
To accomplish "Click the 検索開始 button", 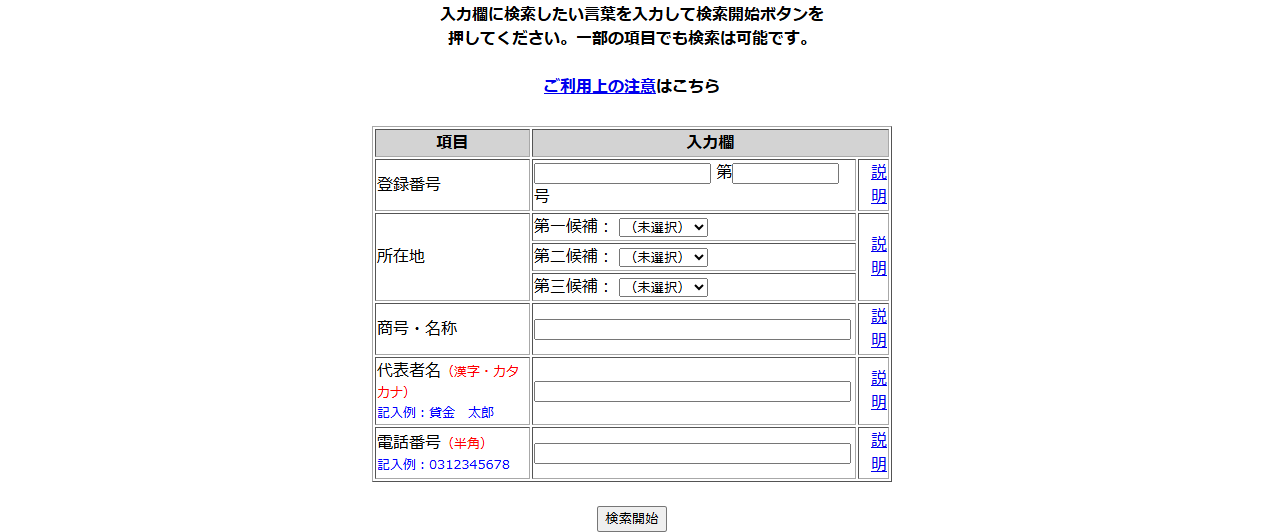I will [x=632, y=519].
